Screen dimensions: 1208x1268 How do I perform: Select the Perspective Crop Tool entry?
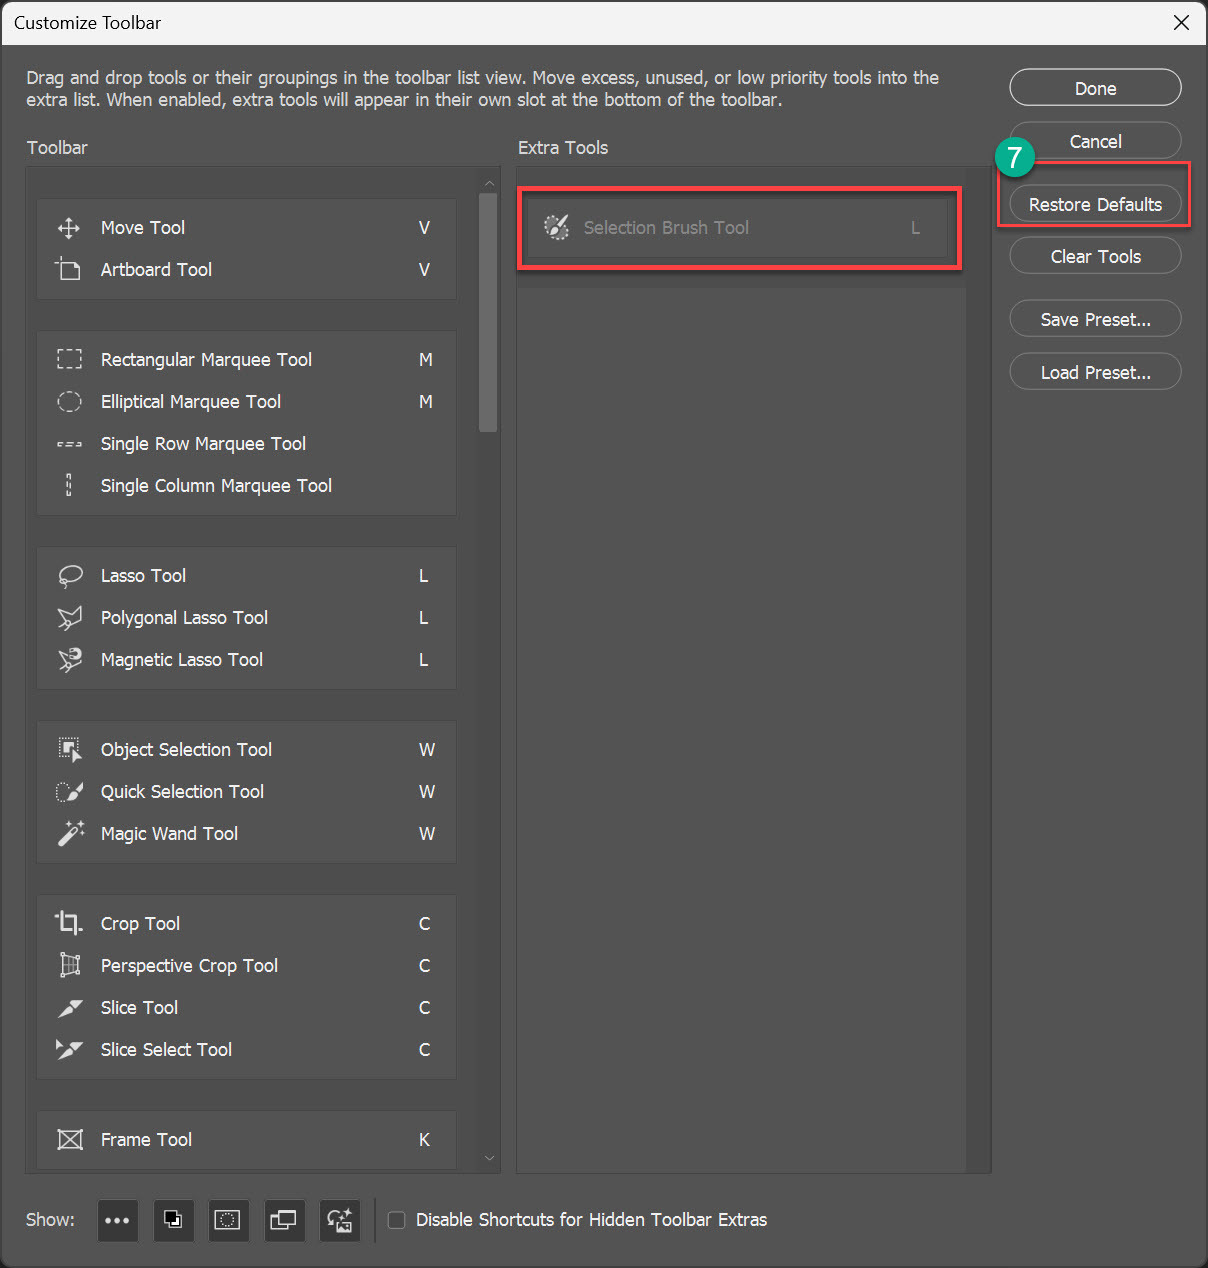189,966
